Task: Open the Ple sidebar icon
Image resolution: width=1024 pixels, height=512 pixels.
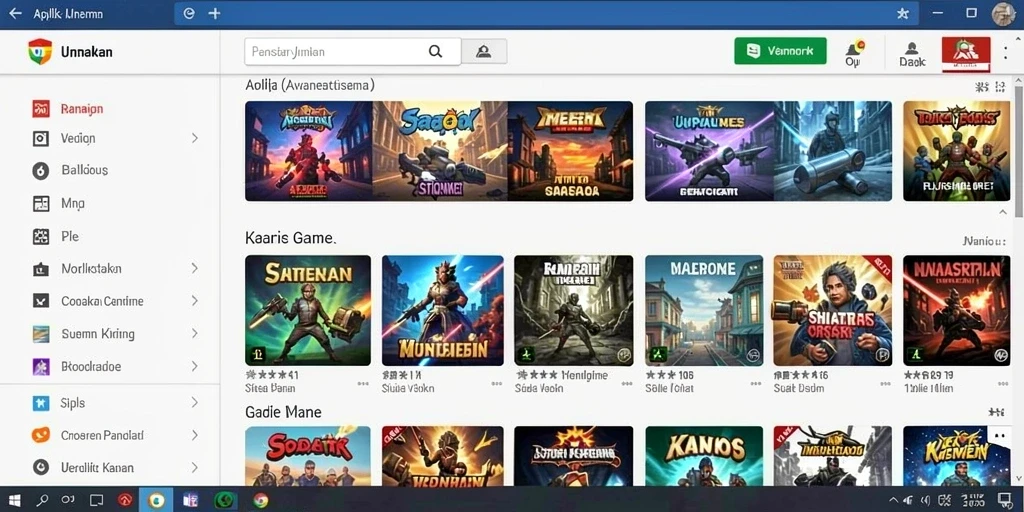Action: pyautogui.click(x=40, y=236)
